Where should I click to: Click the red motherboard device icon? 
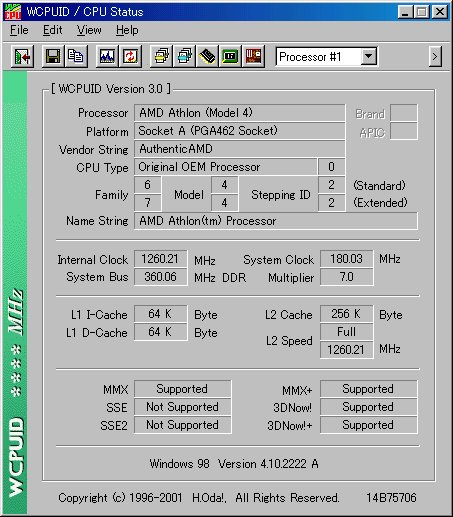pyautogui.click(x=253, y=57)
